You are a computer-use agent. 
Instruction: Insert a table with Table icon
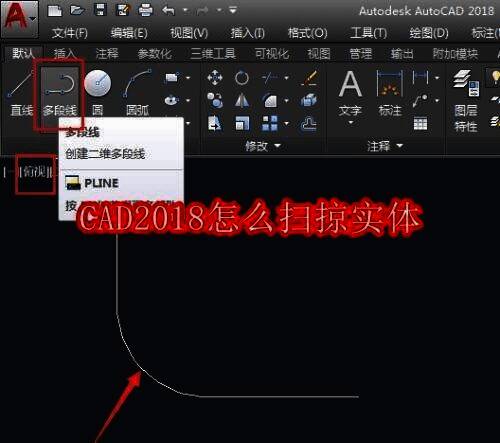coord(420,124)
